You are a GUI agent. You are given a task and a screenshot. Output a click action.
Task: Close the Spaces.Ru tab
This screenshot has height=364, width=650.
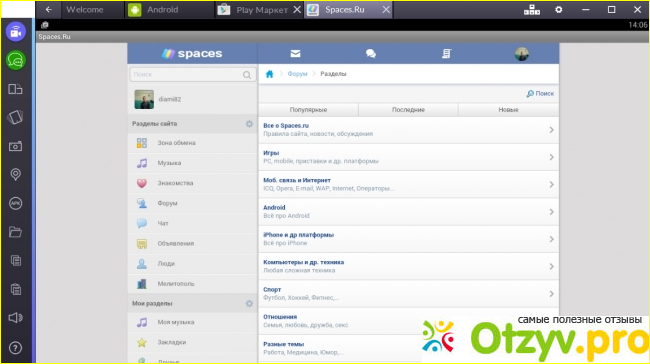tap(386, 10)
